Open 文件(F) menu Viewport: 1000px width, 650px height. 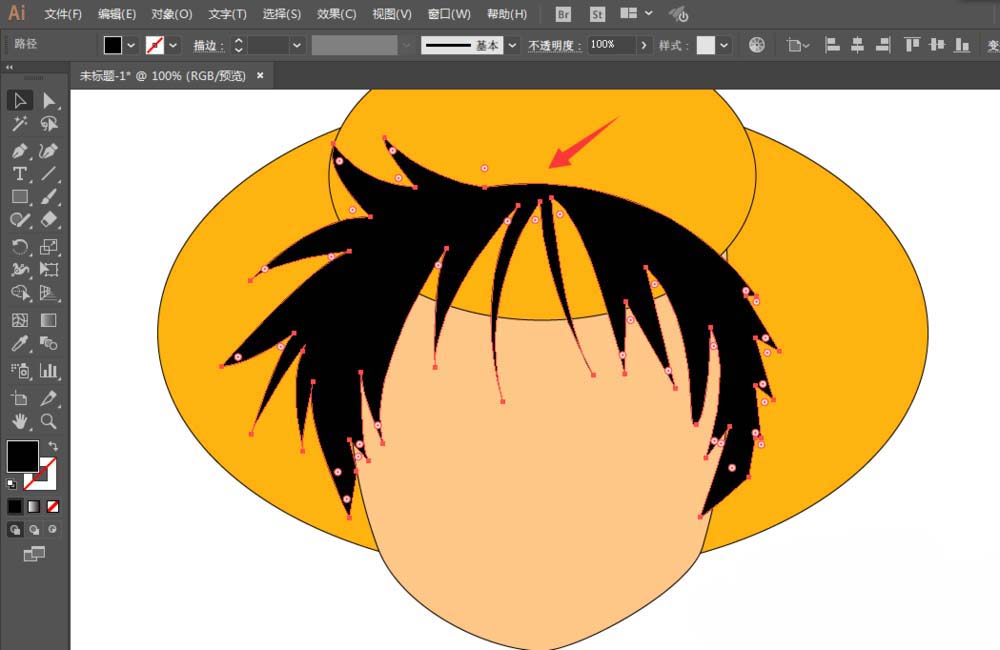point(63,14)
